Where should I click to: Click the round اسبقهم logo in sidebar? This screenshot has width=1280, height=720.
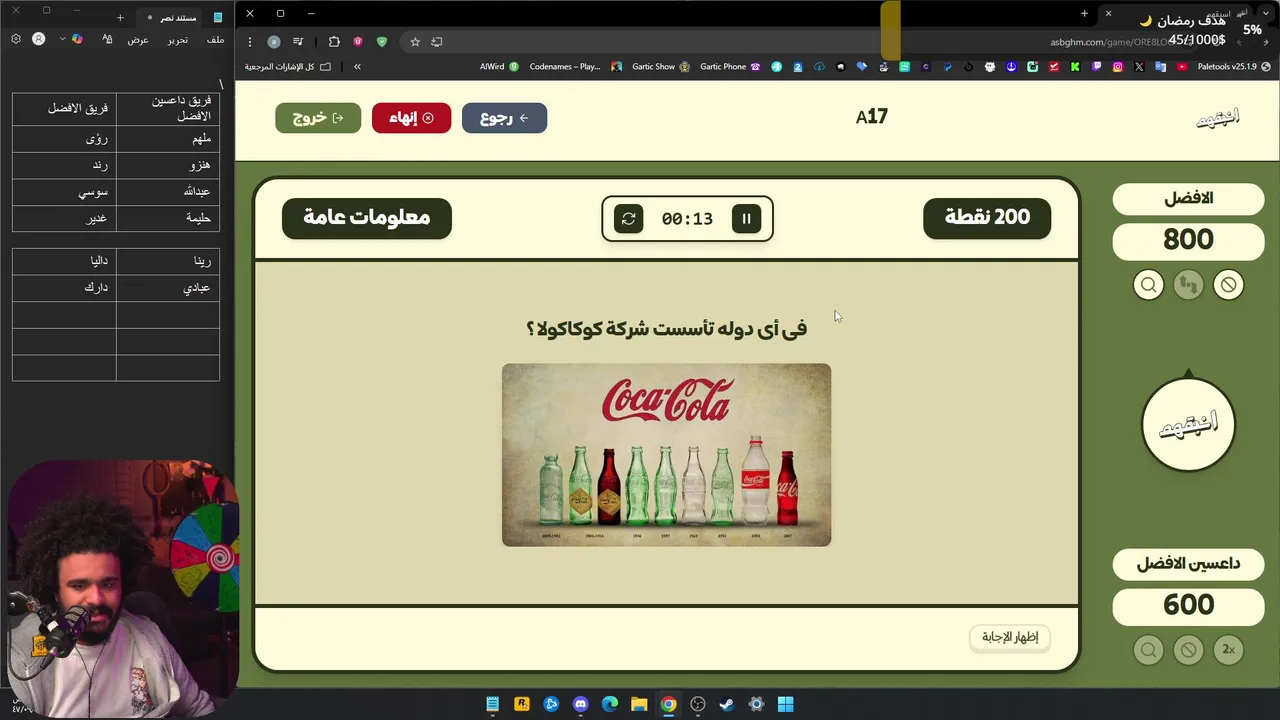pos(1188,425)
